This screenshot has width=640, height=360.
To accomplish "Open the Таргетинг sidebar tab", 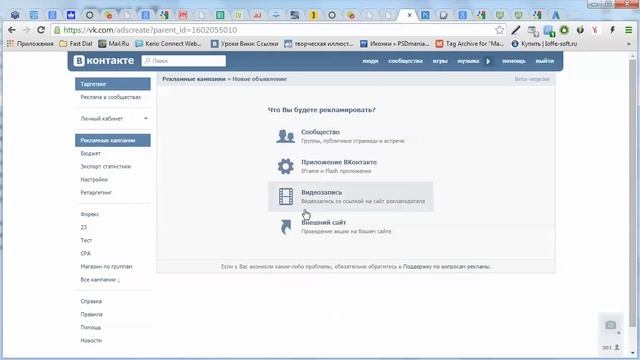I will (113, 84).
